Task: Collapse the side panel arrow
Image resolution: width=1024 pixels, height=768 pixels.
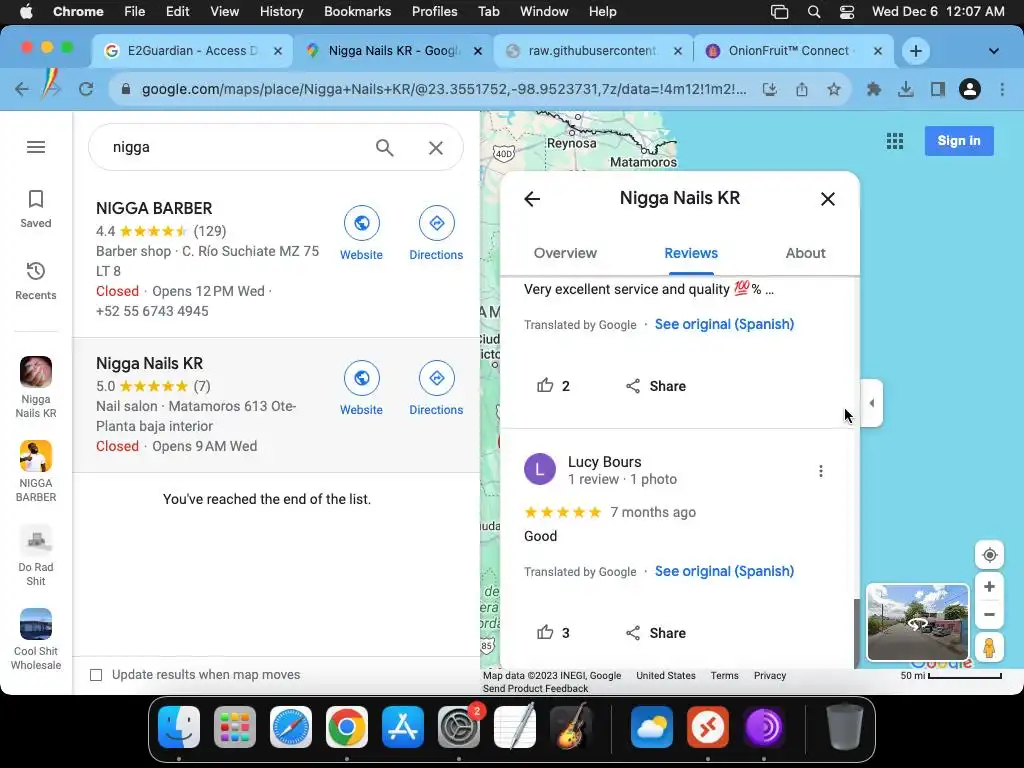Action: tap(871, 403)
